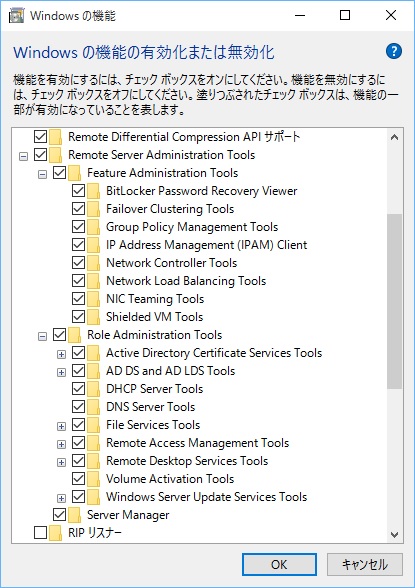Image resolution: width=415 pixels, height=588 pixels.
Task: Select the folder icon of Group Policy Management Tools
Action: point(94,227)
